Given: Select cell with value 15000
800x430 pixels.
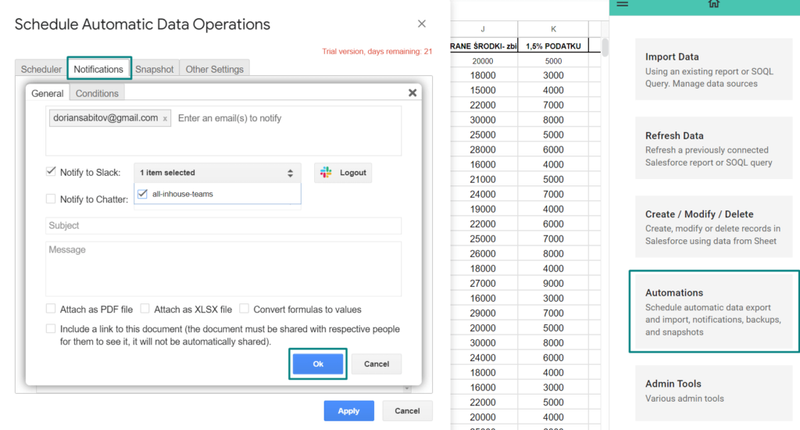Looking at the screenshot, I should coord(483,90).
